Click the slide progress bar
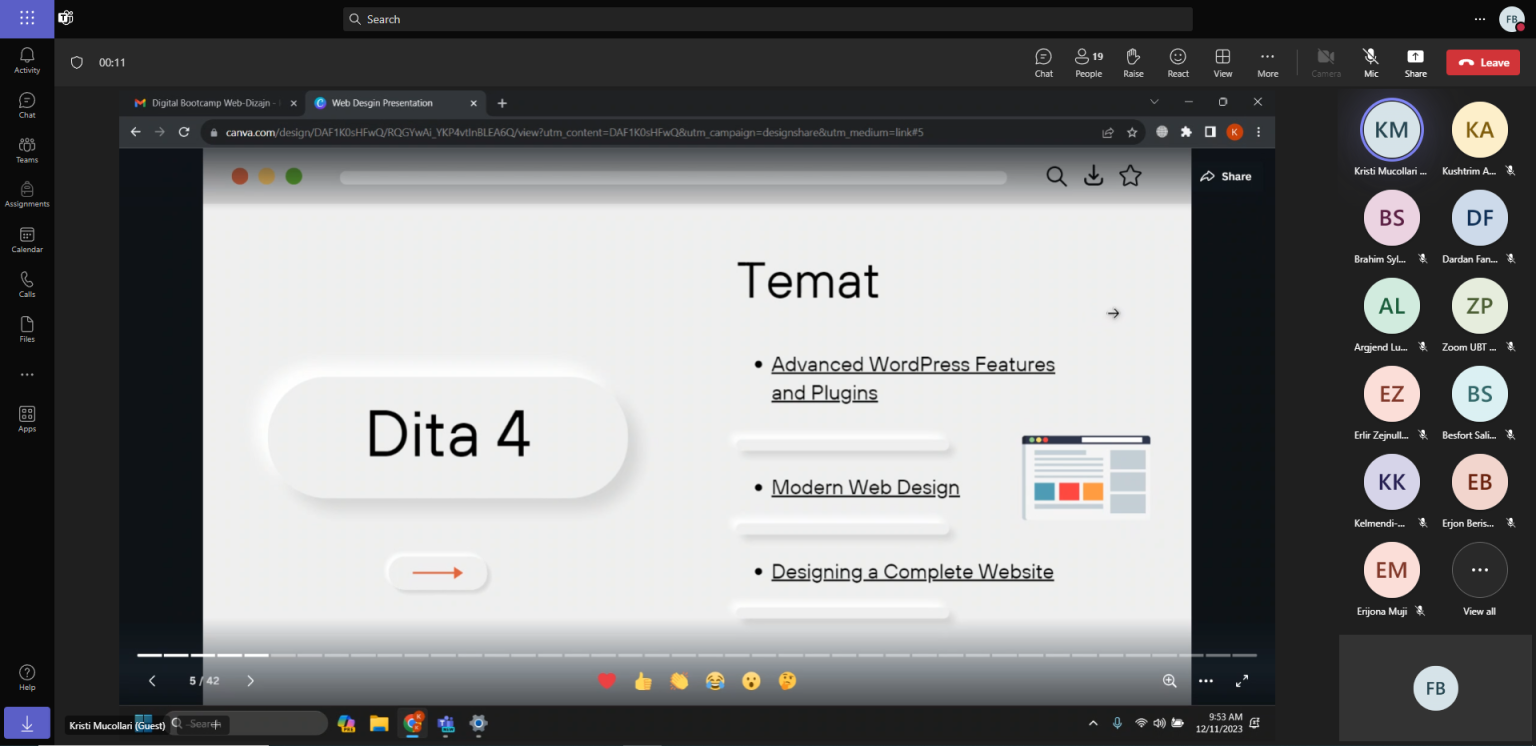1536x746 pixels. 696,655
